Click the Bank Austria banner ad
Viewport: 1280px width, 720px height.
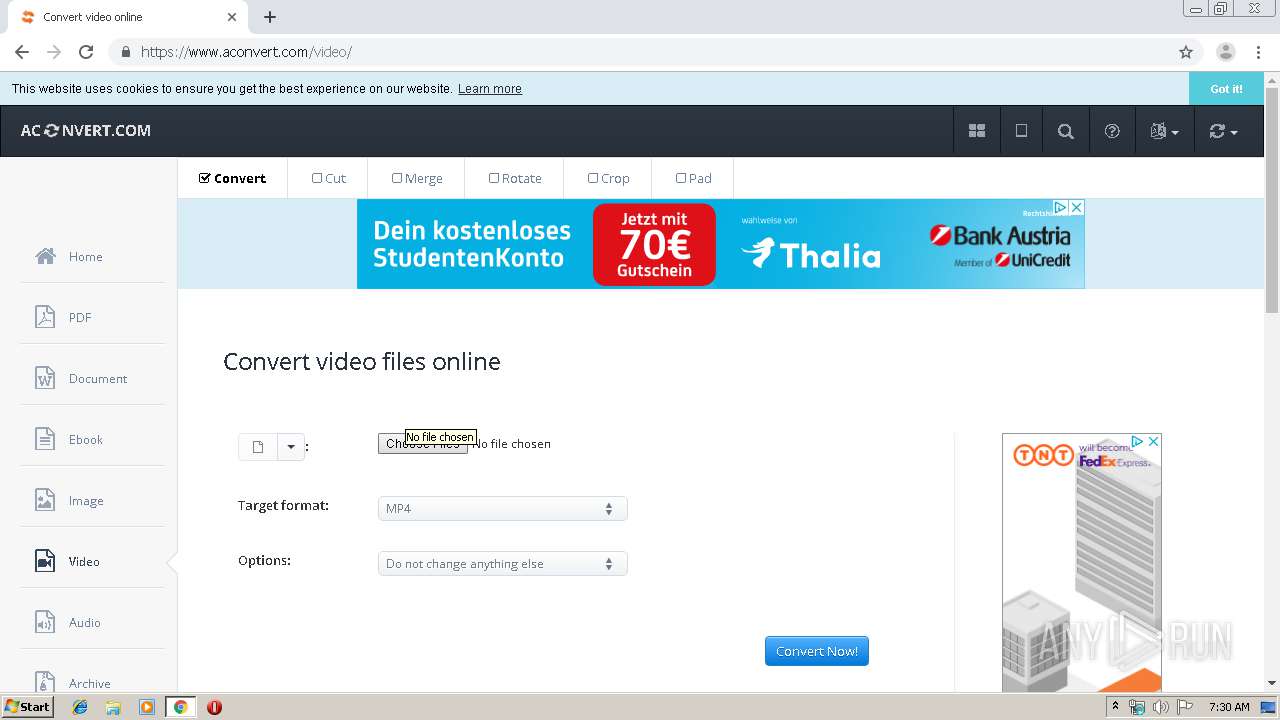[x=720, y=244]
